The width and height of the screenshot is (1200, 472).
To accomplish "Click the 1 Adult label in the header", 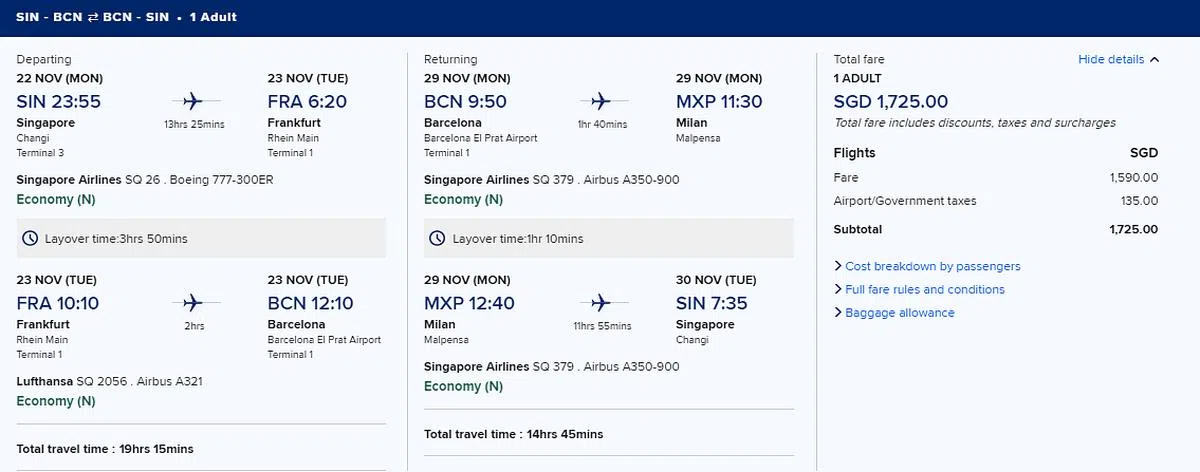I will (x=209, y=17).
